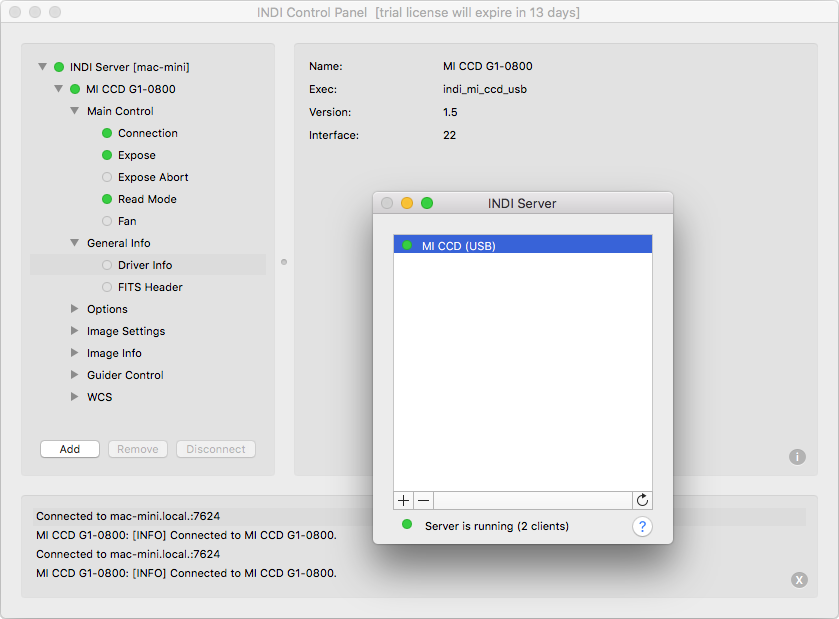Select the Read Mode property

click(147, 199)
